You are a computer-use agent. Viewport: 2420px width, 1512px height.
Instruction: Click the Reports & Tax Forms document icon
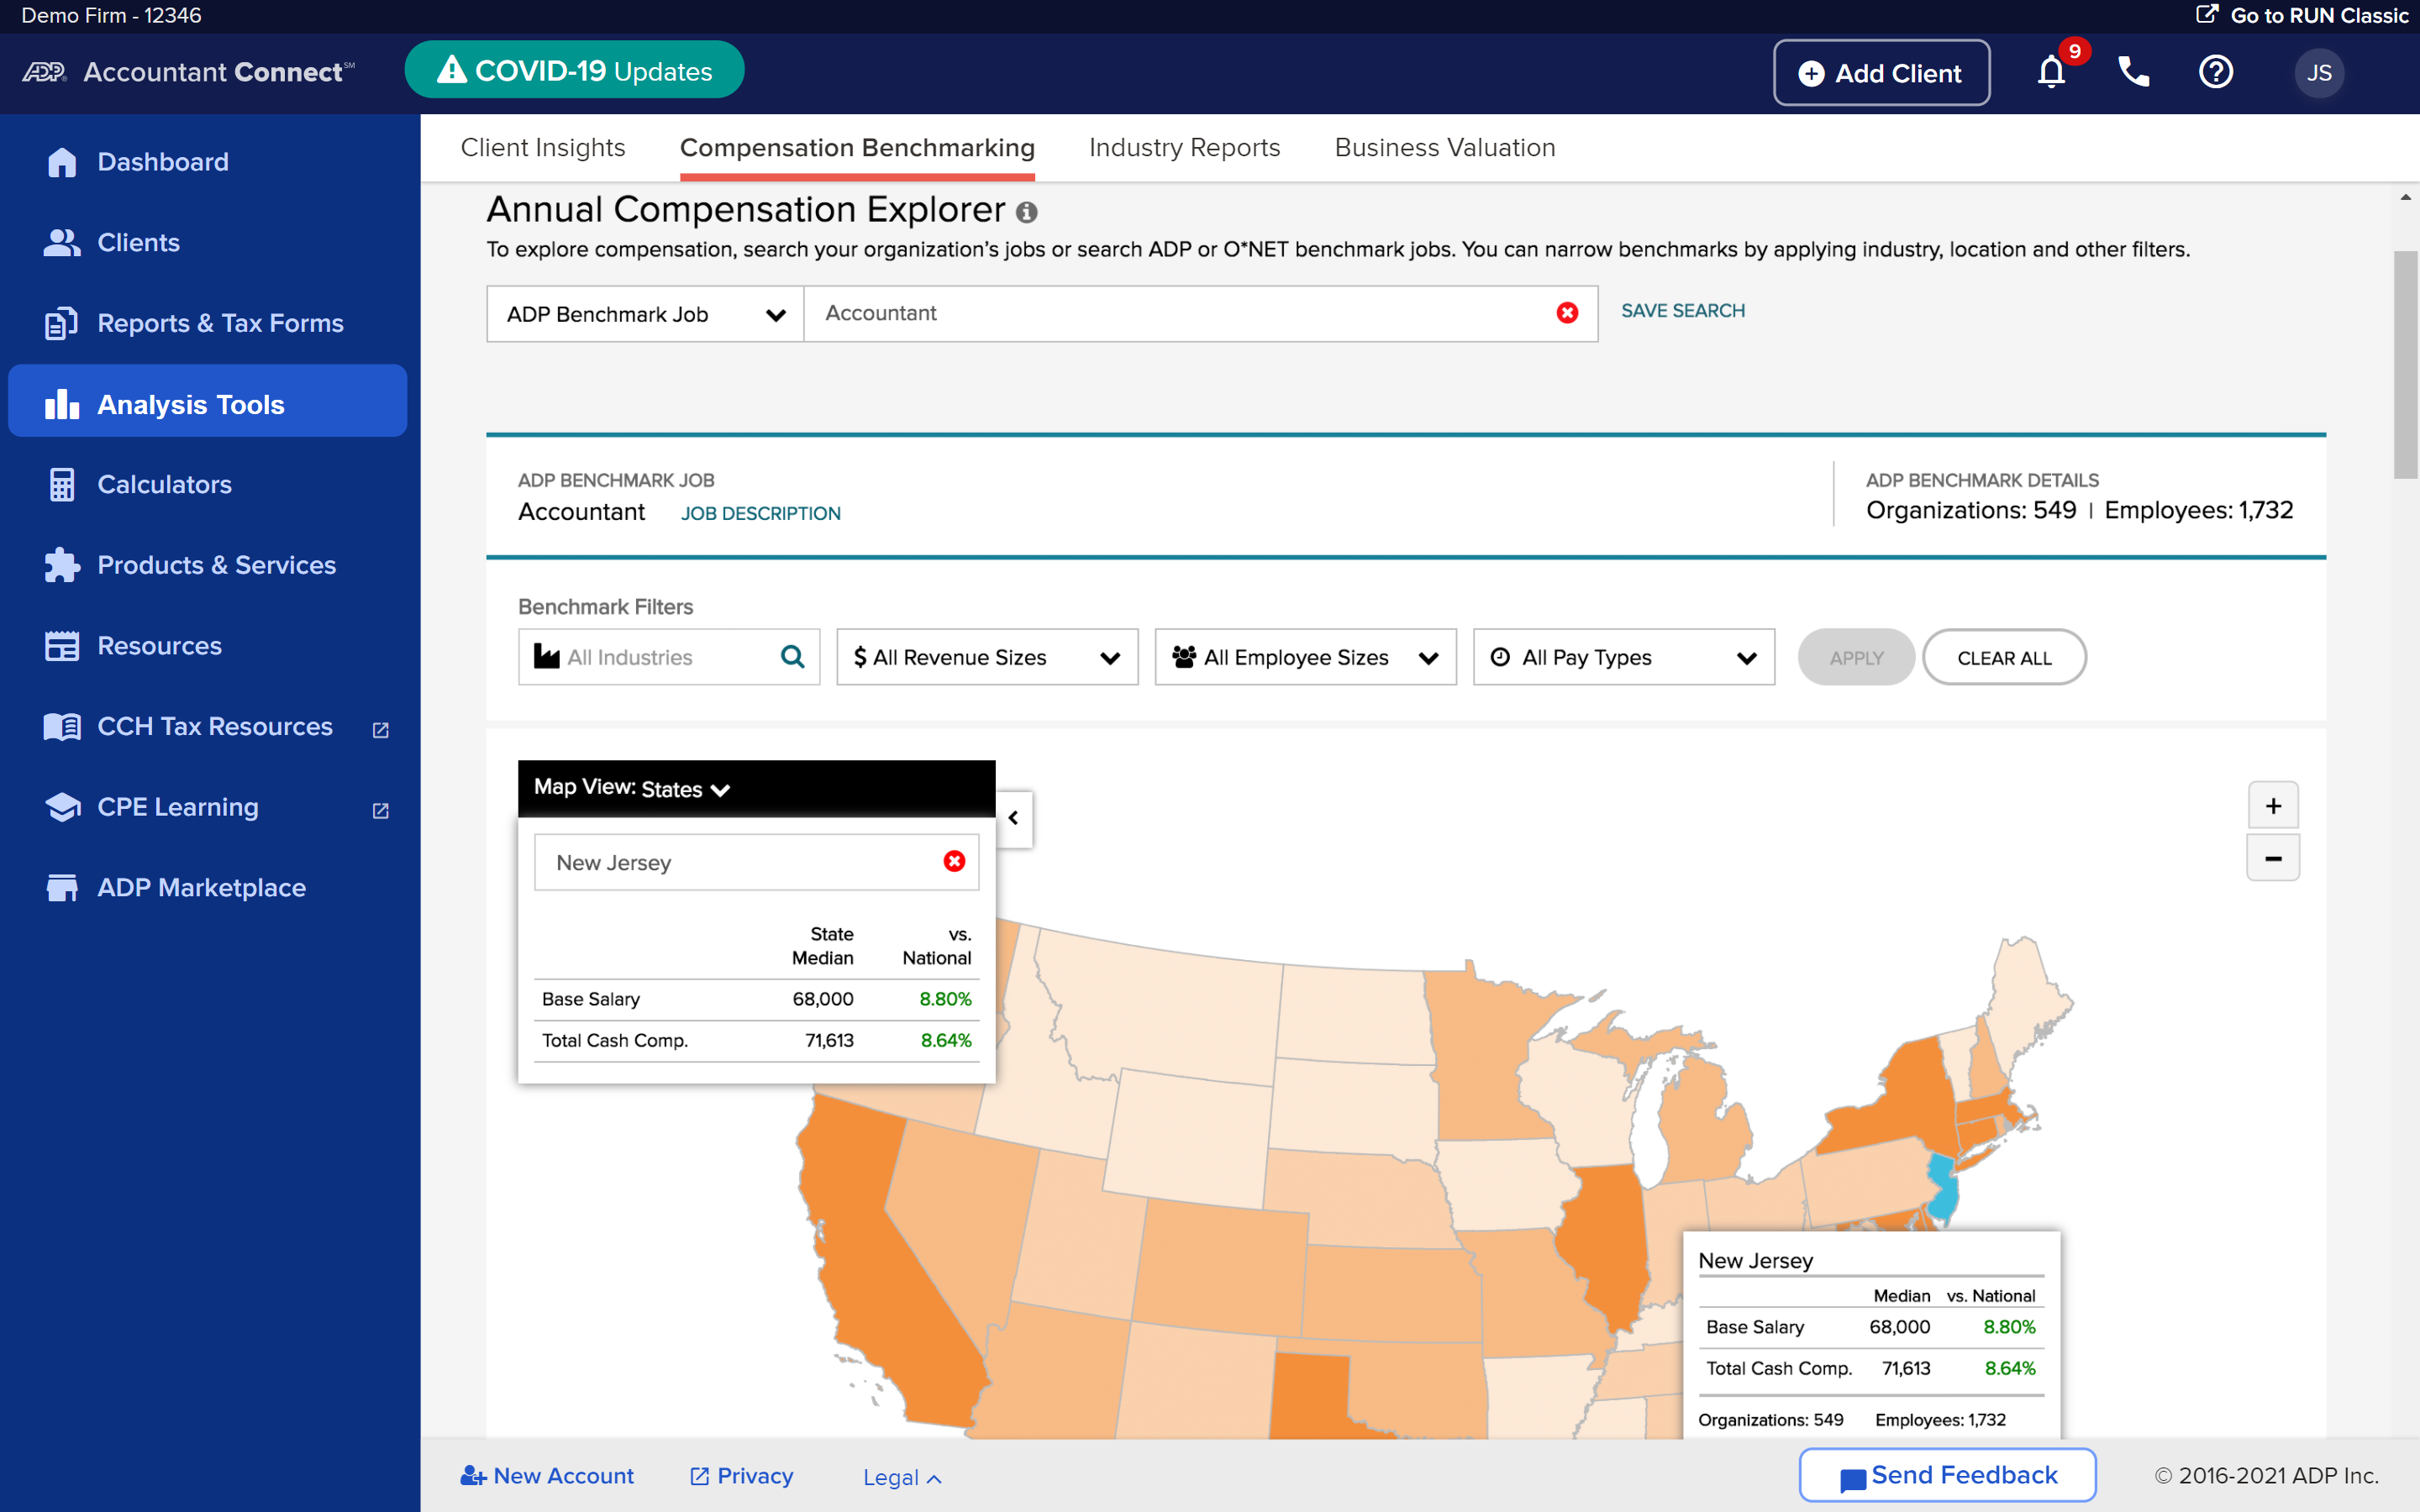62,323
